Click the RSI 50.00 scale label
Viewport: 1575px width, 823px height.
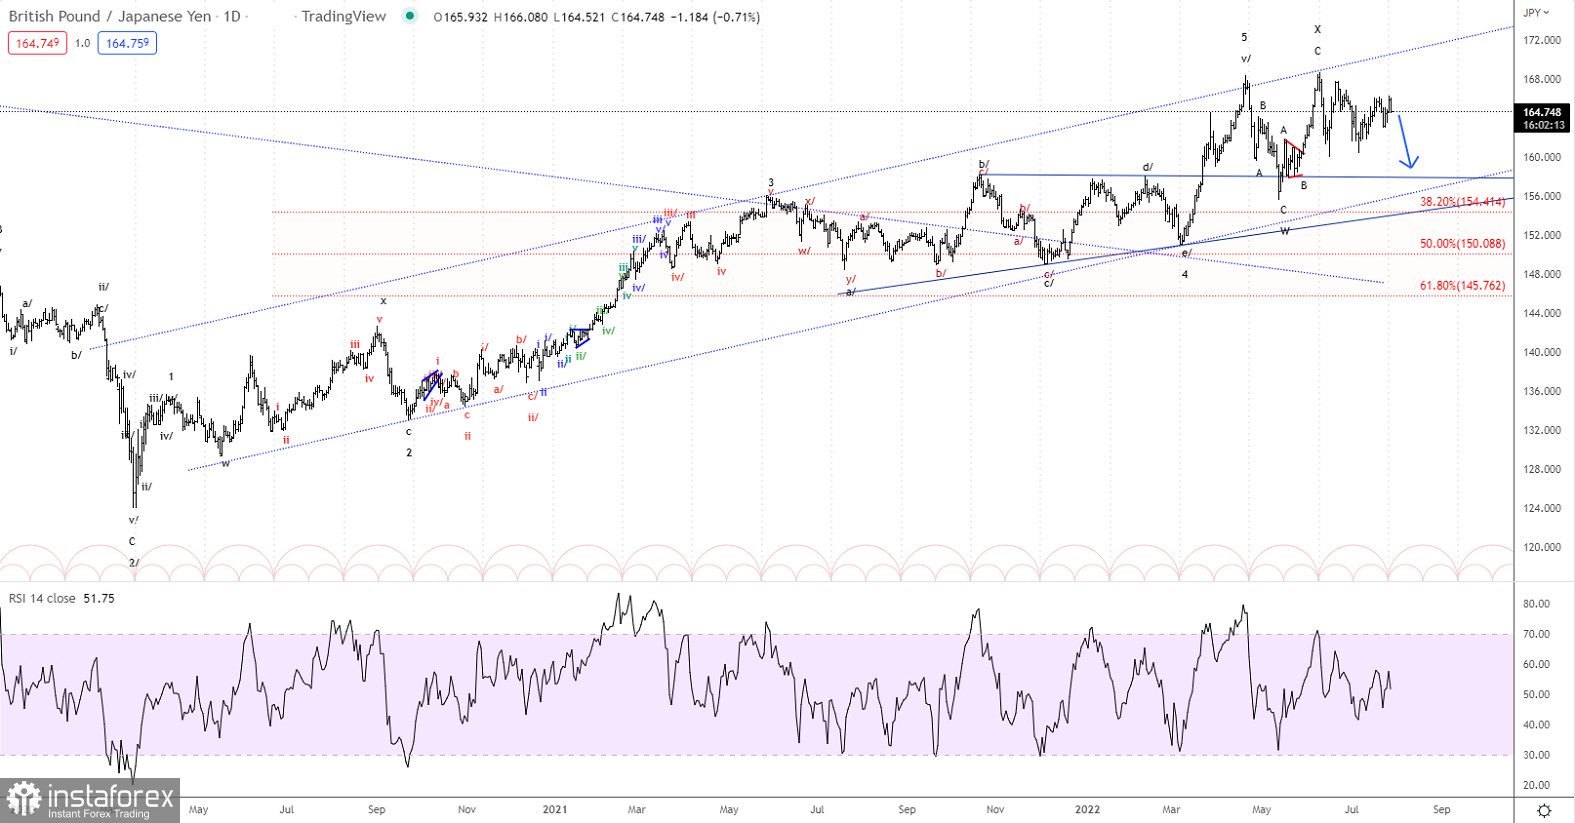tap(1536, 694)
